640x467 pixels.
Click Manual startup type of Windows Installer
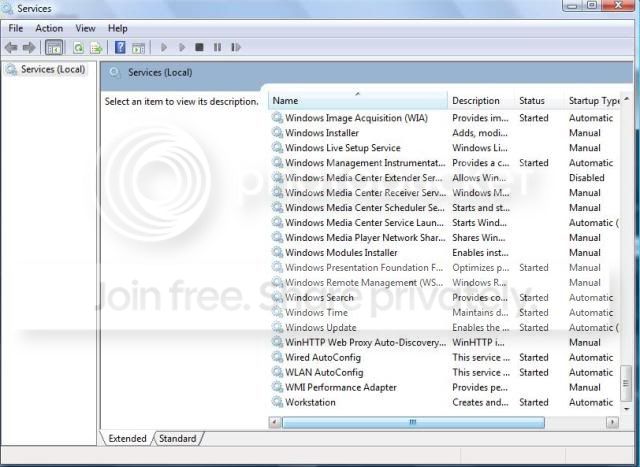click(x=584, y=133)
